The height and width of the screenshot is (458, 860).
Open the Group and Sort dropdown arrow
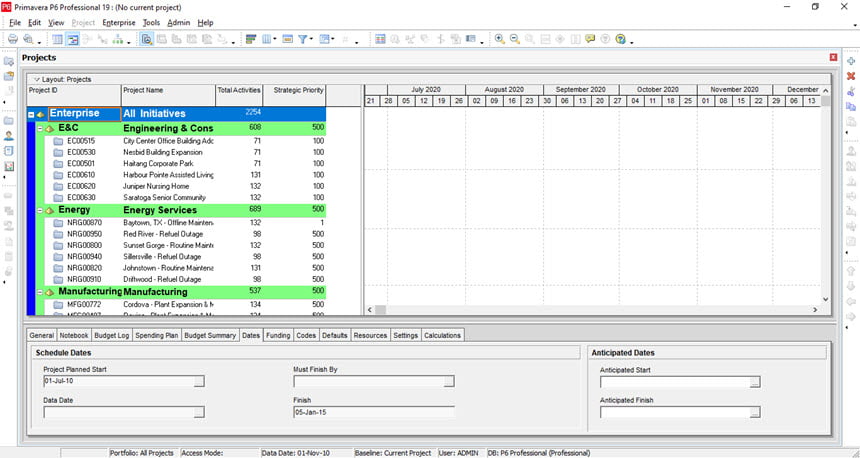[333, 39]
